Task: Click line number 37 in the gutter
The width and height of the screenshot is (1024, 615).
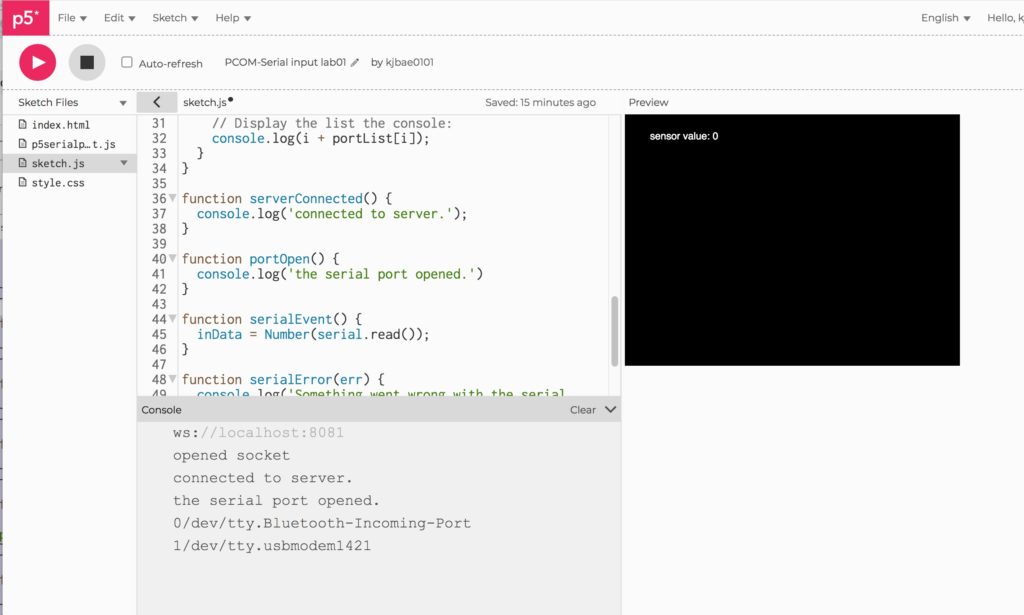Action: click(159, 213)
